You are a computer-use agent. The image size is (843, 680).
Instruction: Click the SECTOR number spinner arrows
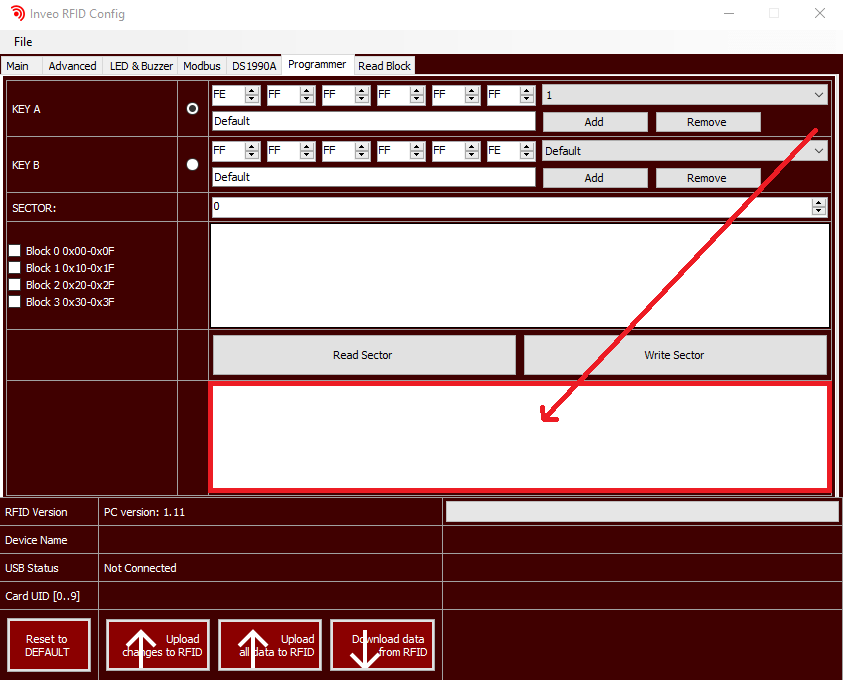pos(819,207)
